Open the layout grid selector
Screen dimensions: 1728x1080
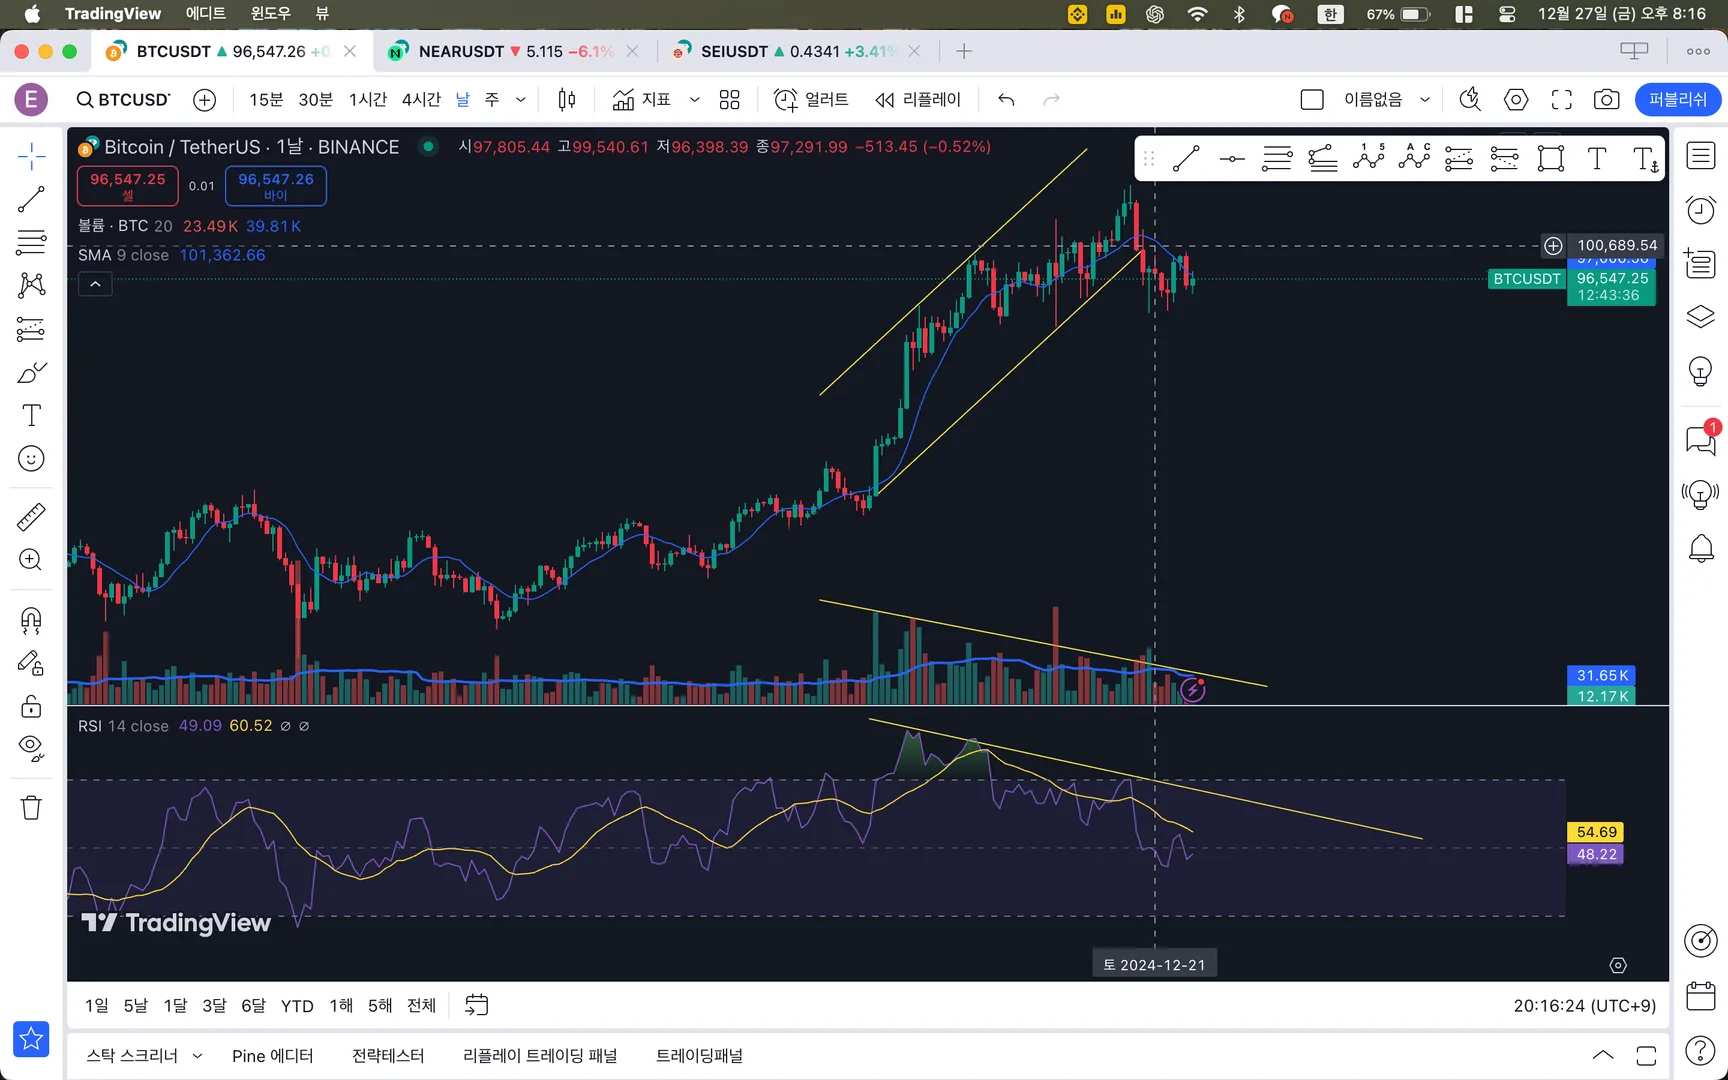point(730,100)
